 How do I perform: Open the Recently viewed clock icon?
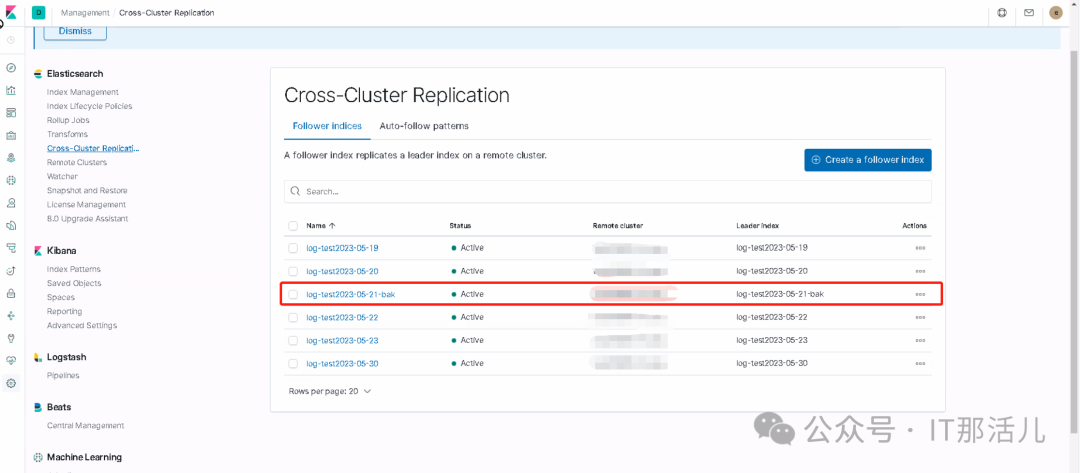pos(11,40)
